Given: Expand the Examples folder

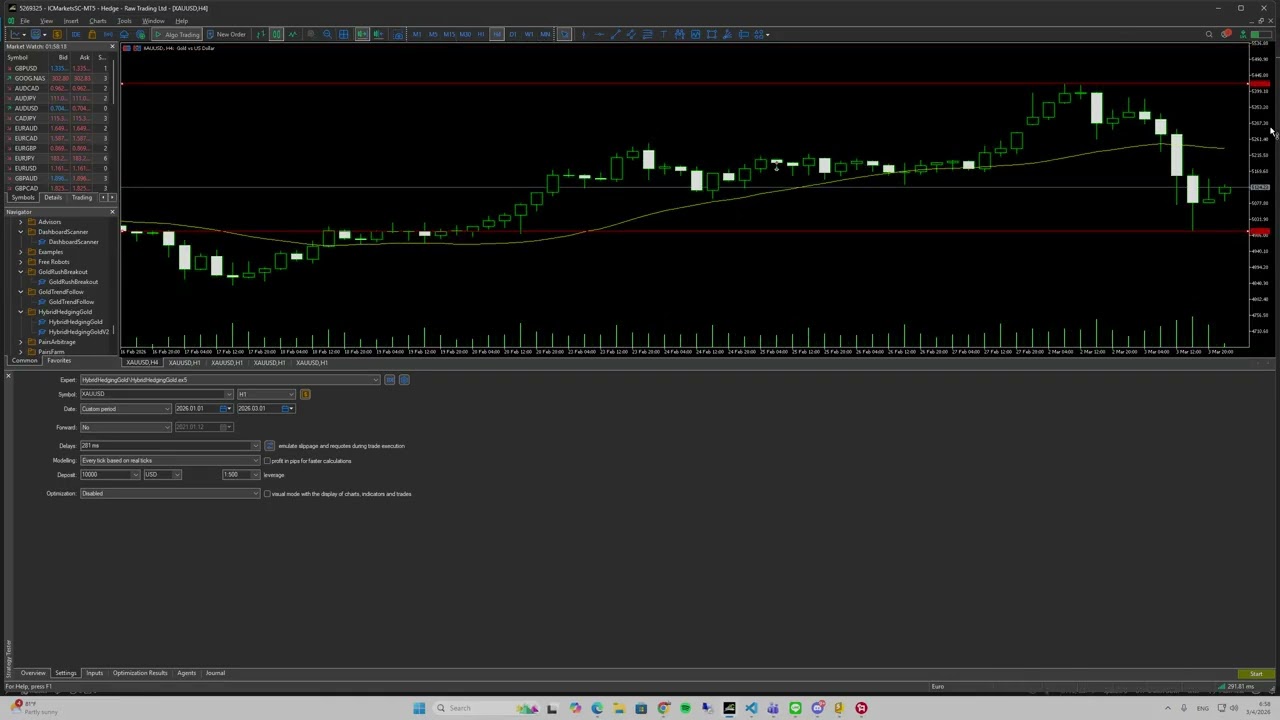Looking at the screenshot, I should 20,252.
